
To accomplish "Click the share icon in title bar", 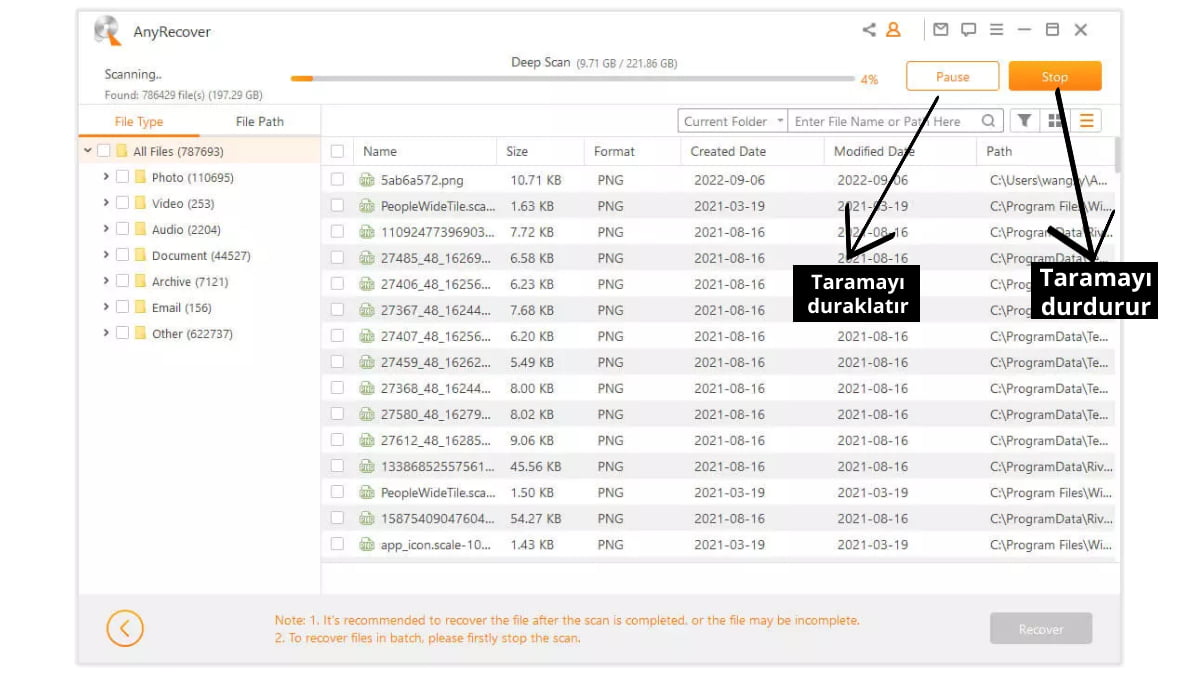I will (869, 30).
